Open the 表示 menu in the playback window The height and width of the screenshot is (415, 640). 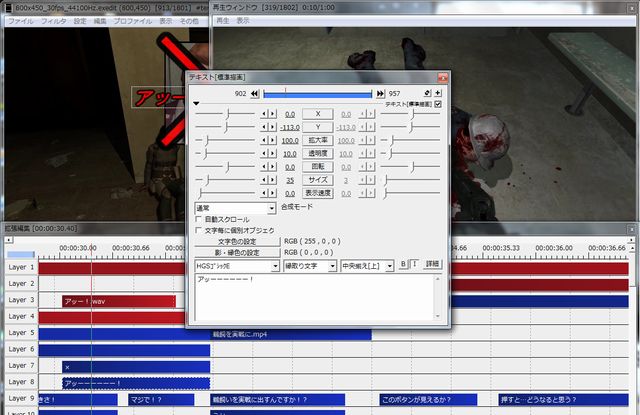click(x=242, y=20)
